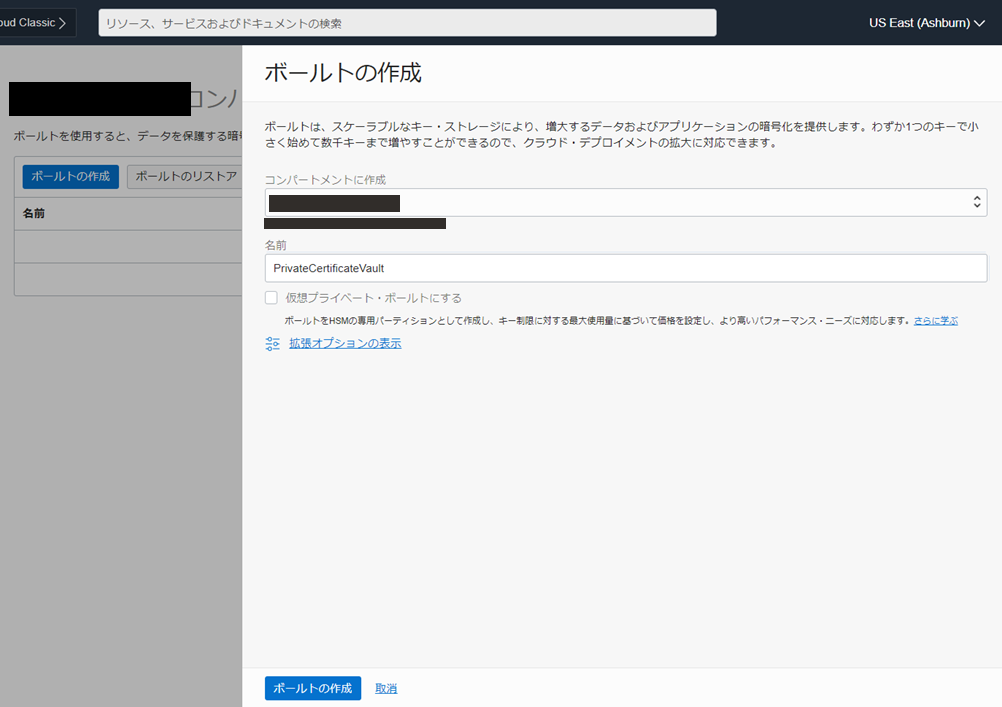1002x707 pixels.
Task: Enable the 仮想プライベート・ボールトにする checkbox
Action: [271, 298]
